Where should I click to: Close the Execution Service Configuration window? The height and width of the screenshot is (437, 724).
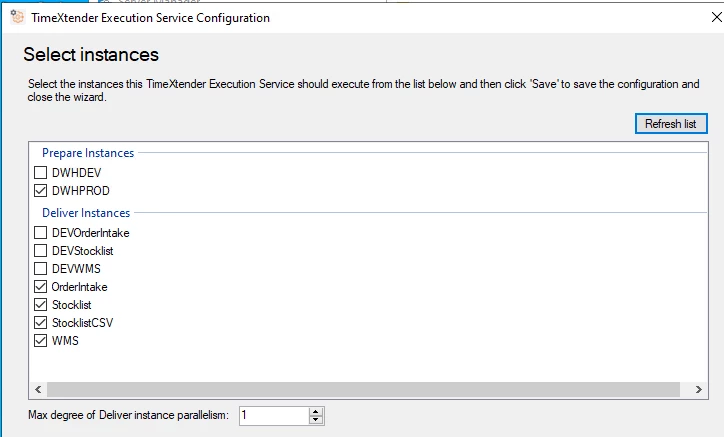coord(717,17)
